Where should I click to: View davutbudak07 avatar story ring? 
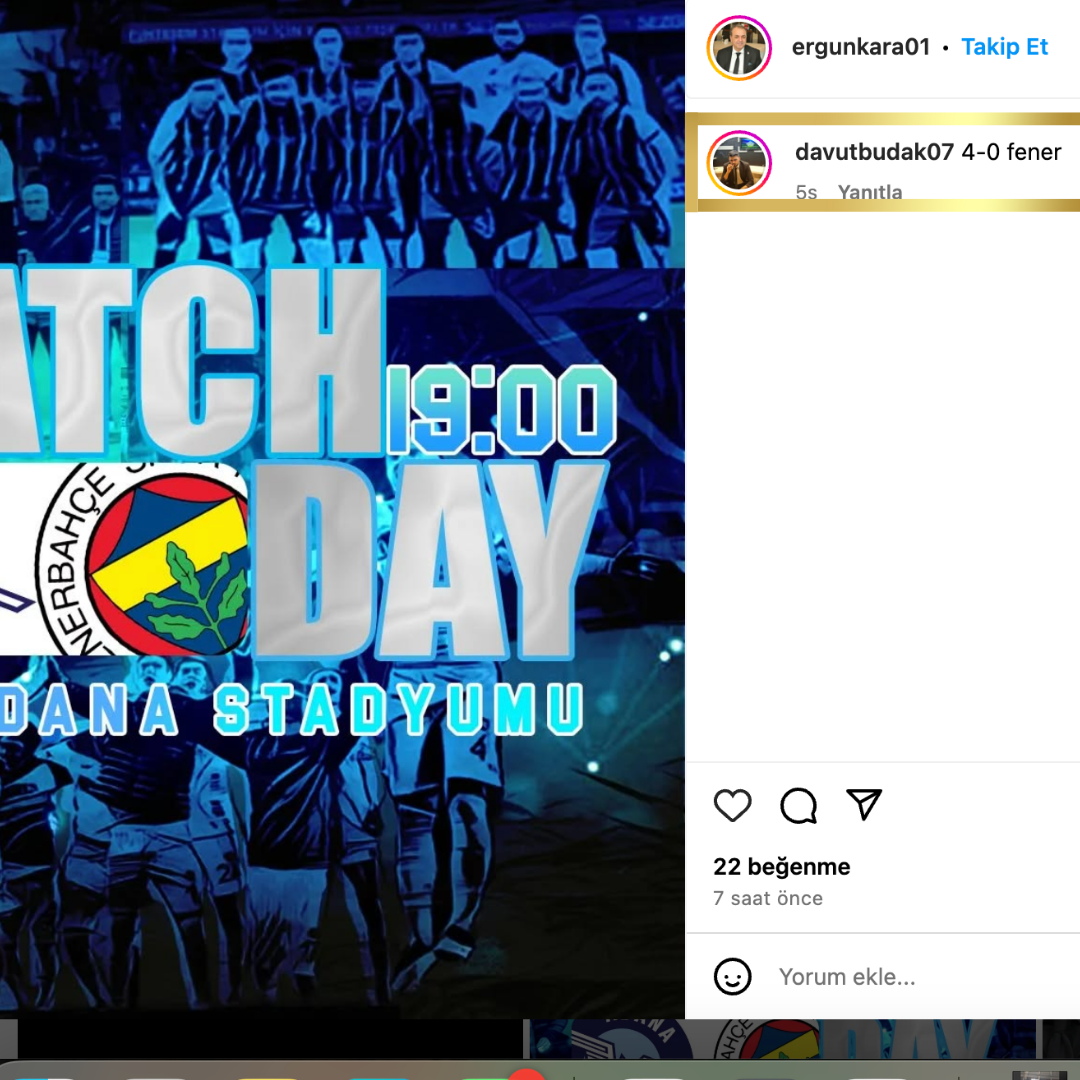click(739, 163)
